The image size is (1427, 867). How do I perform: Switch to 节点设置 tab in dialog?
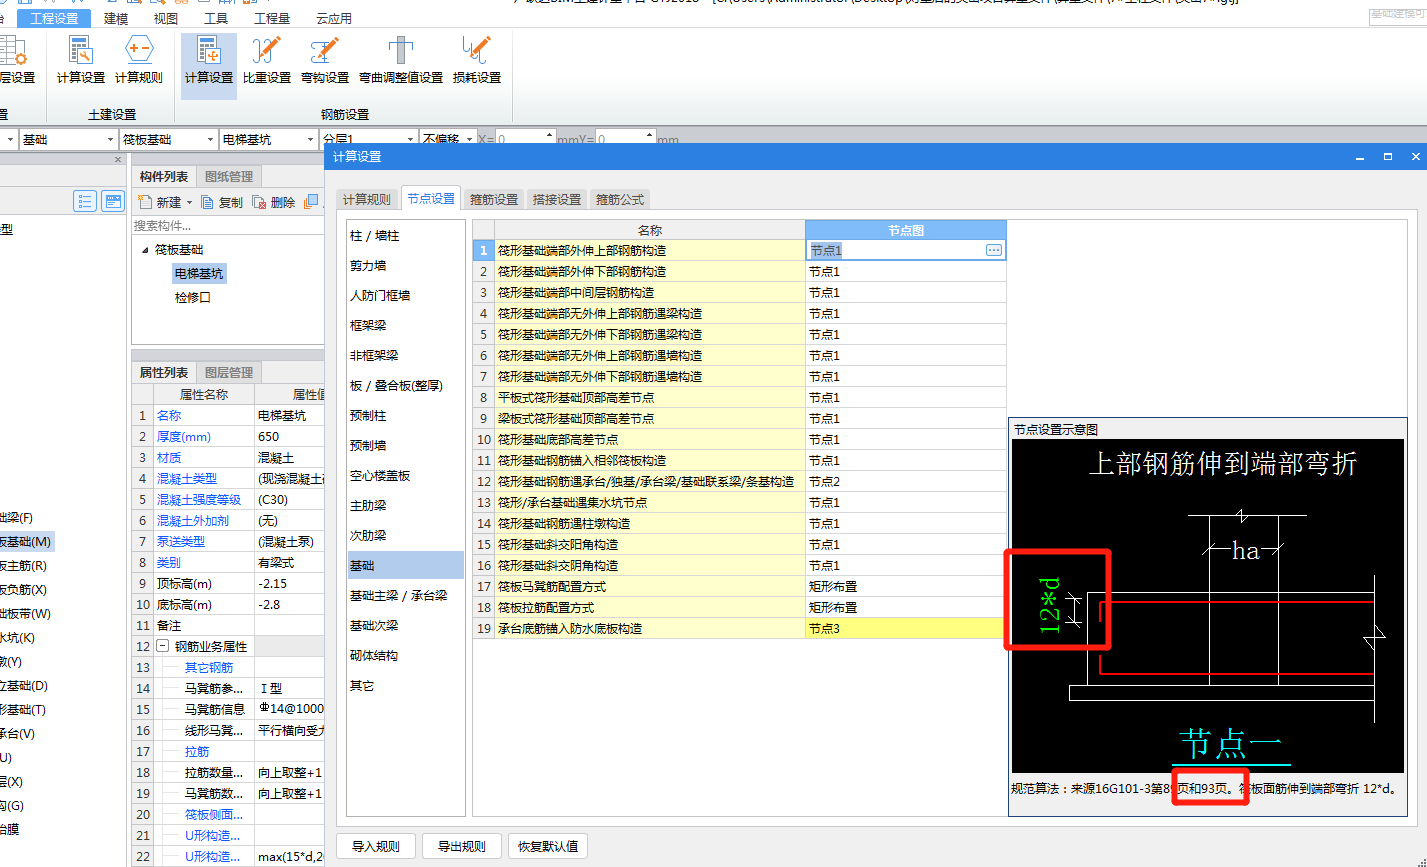pos(431,198)
